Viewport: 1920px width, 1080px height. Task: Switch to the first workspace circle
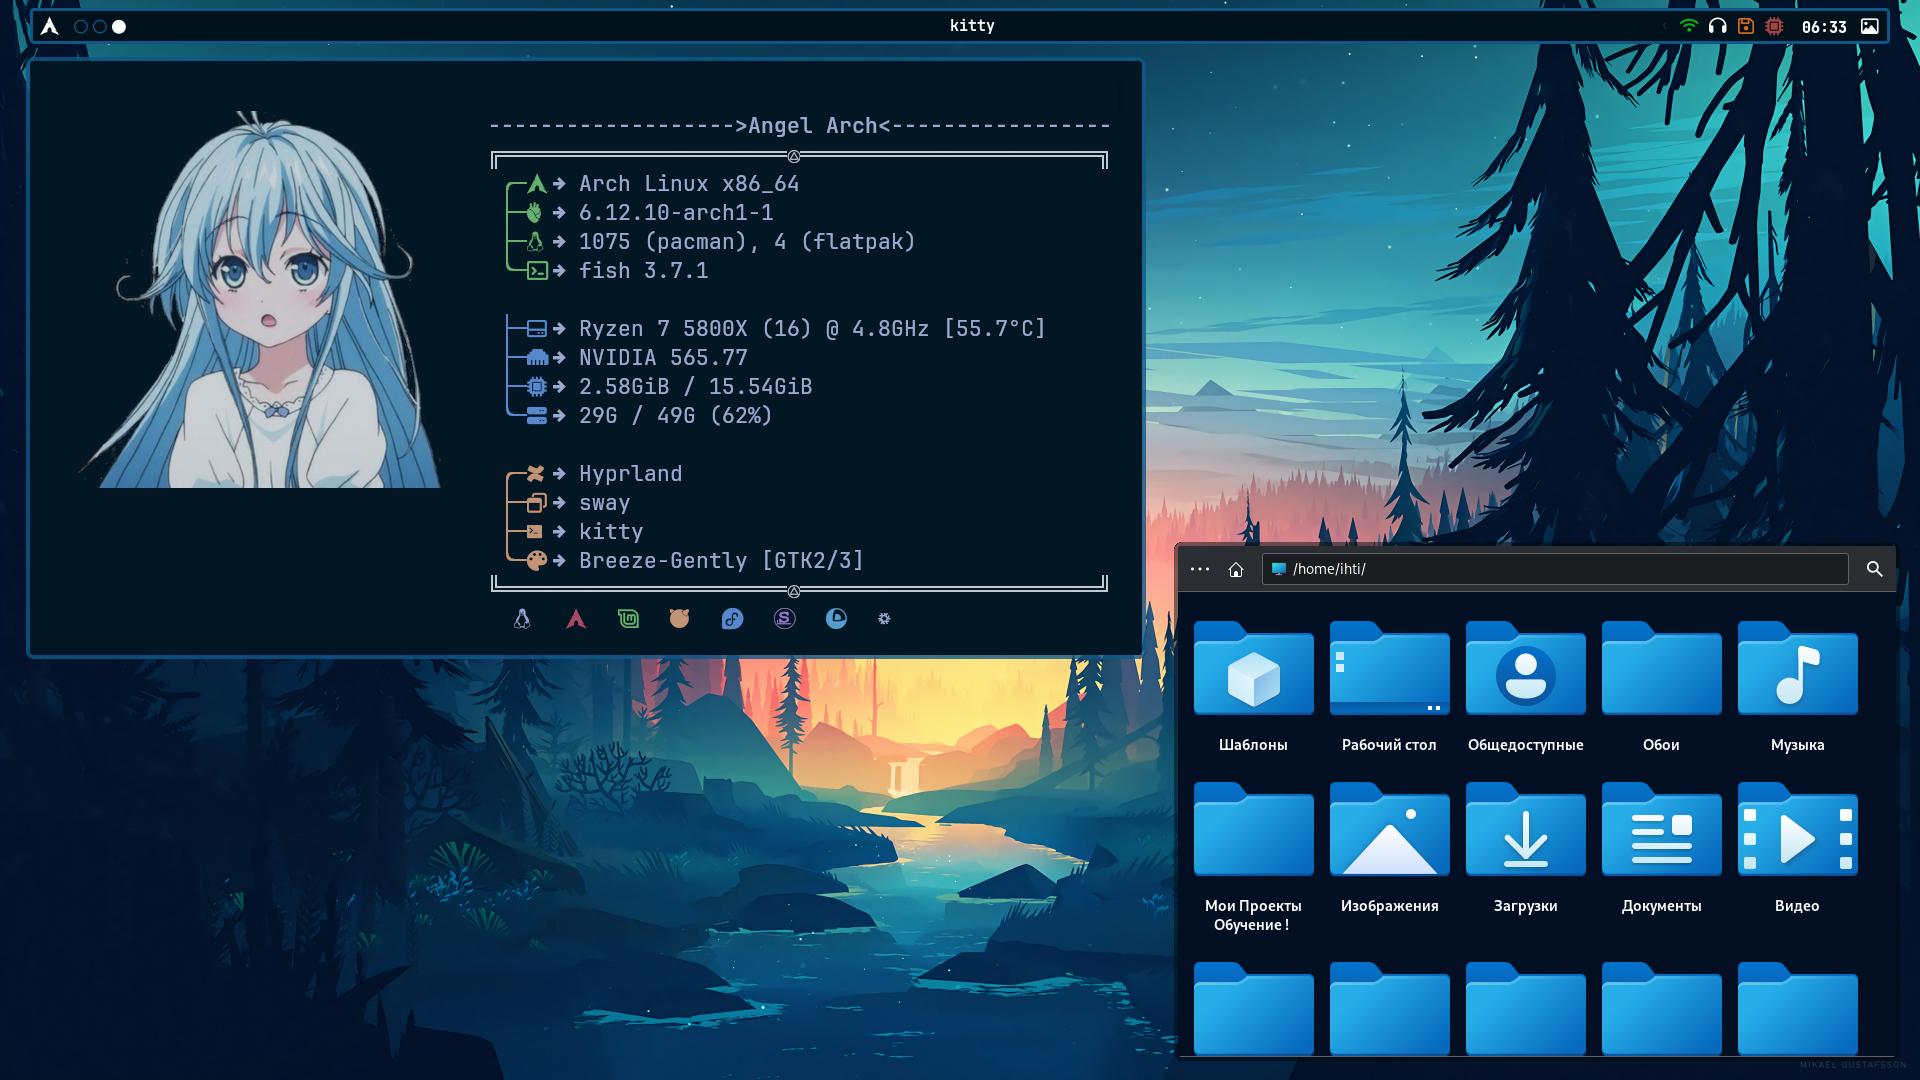click(81, 27)
